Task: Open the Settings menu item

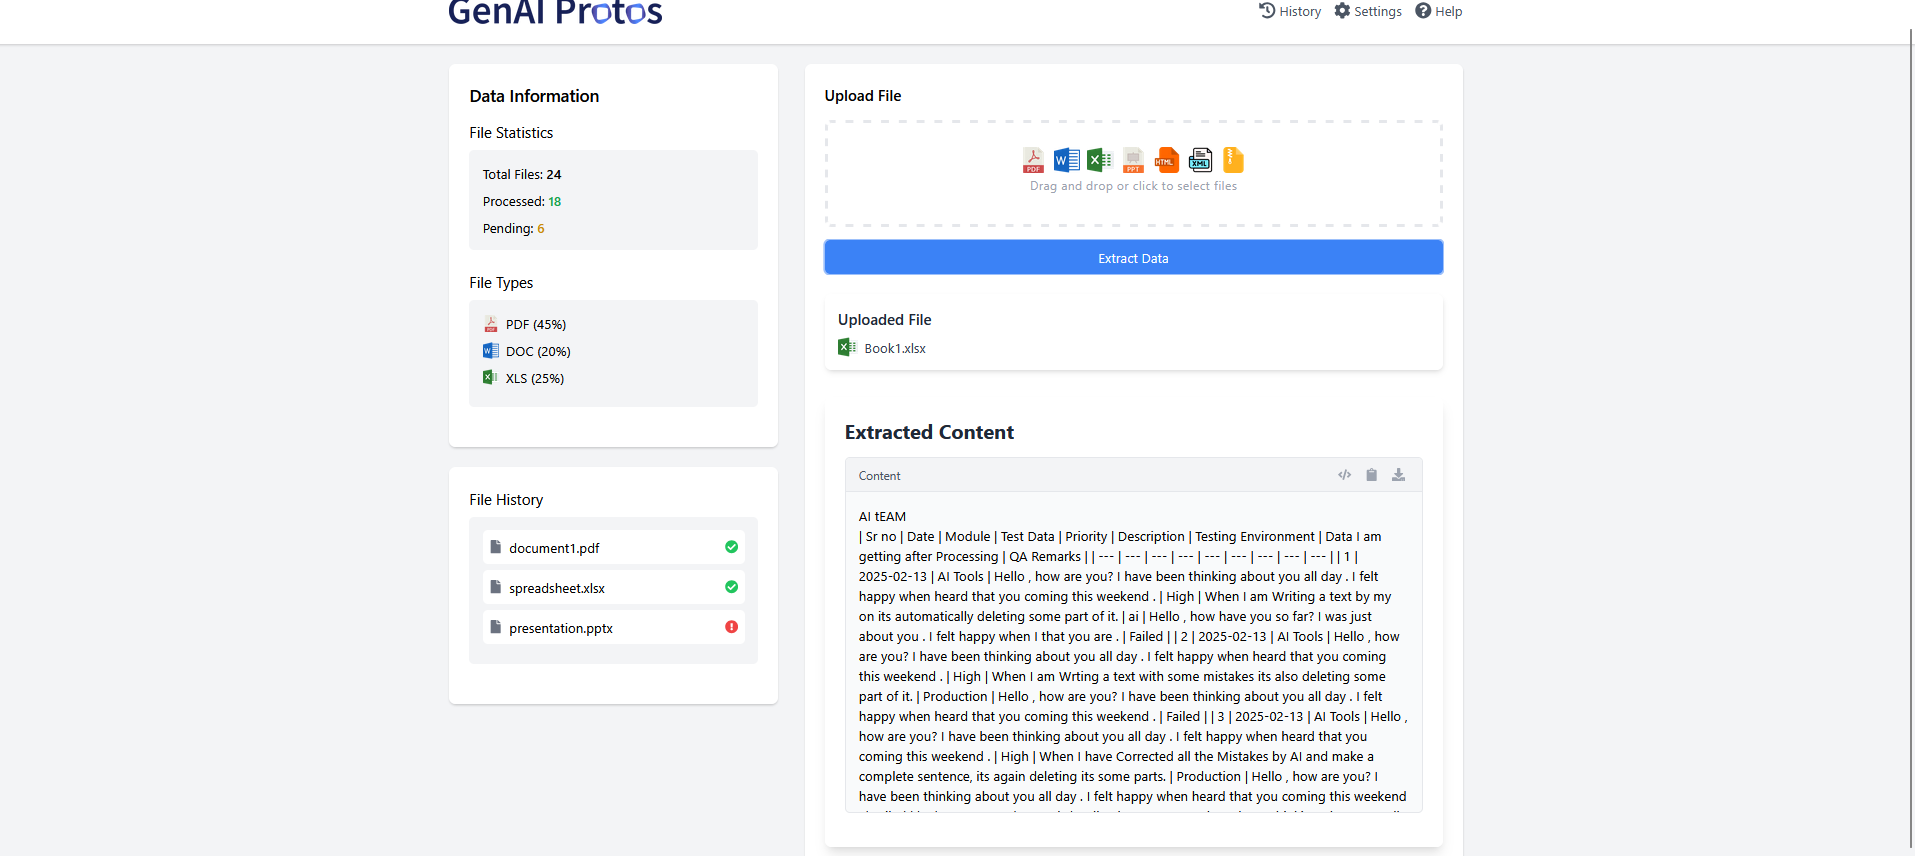Action: point(1368,11)
